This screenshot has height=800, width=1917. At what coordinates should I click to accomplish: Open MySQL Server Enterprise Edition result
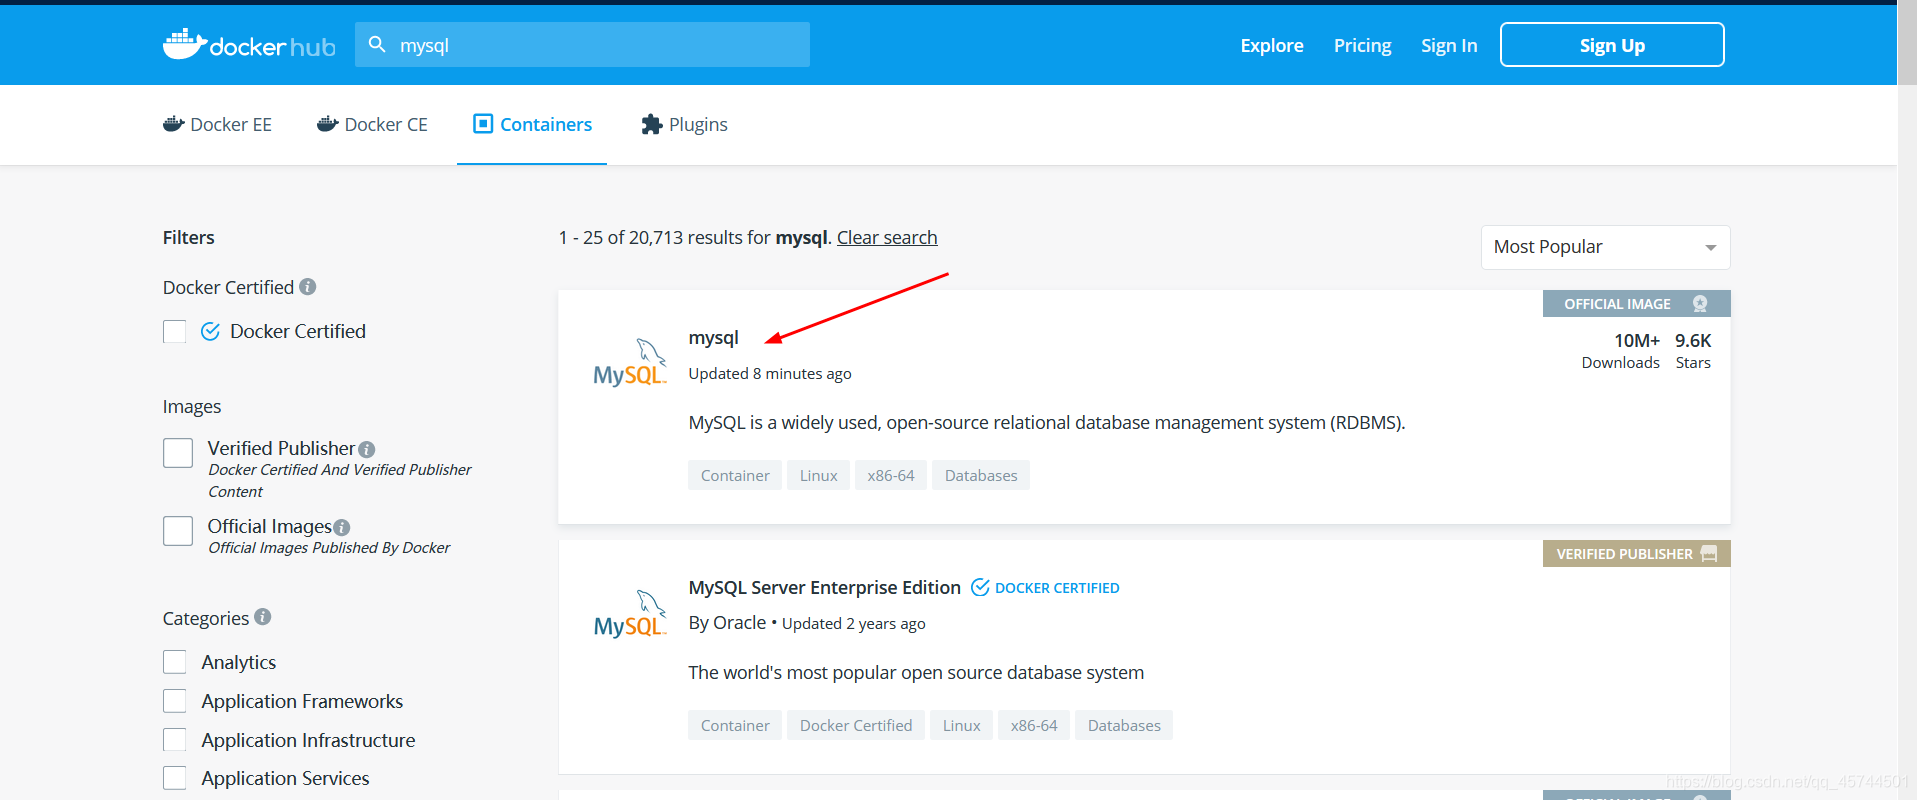point(824,587)
